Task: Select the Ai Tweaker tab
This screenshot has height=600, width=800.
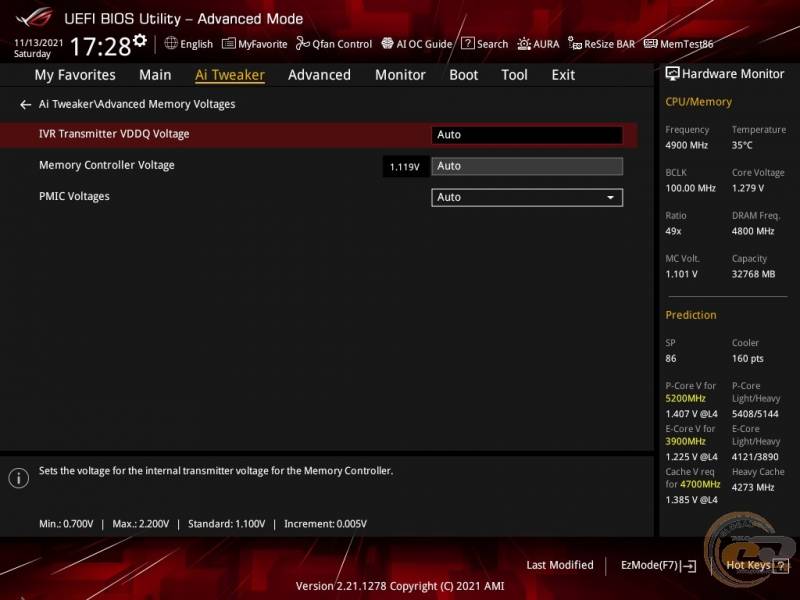Action: pyautogui.click(x=230, y=75)
